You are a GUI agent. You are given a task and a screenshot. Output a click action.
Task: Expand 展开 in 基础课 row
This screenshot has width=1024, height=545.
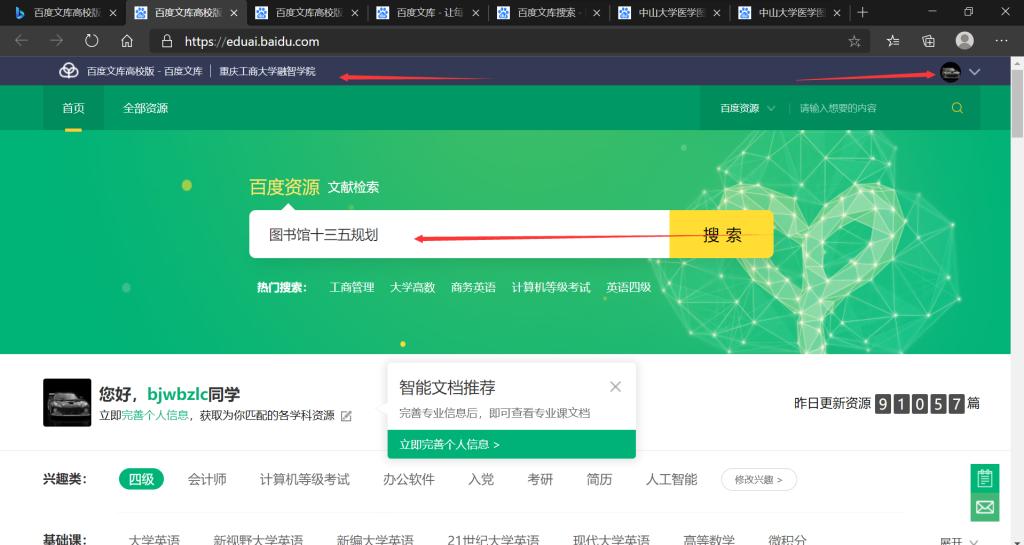pyautogui.click(x=958, y=540)
